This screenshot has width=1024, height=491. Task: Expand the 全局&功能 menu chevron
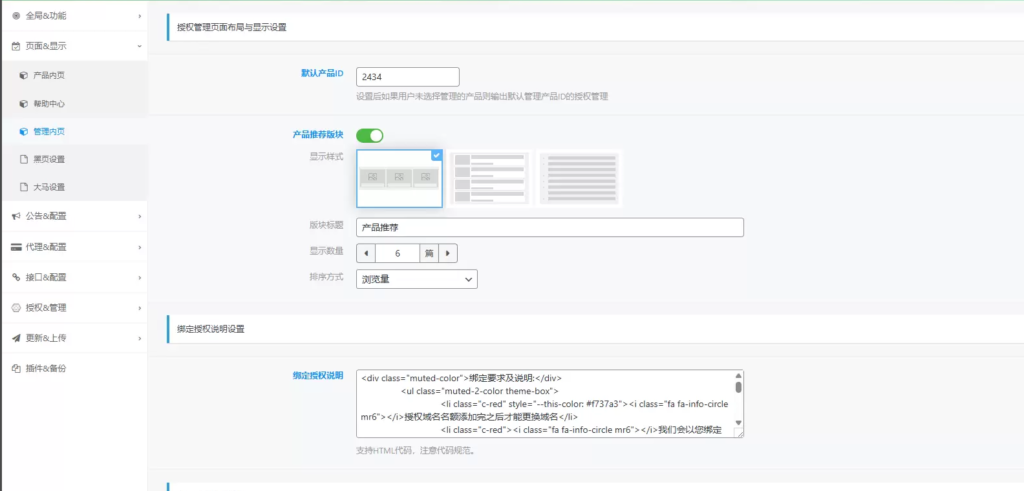[x=140, y=16]
